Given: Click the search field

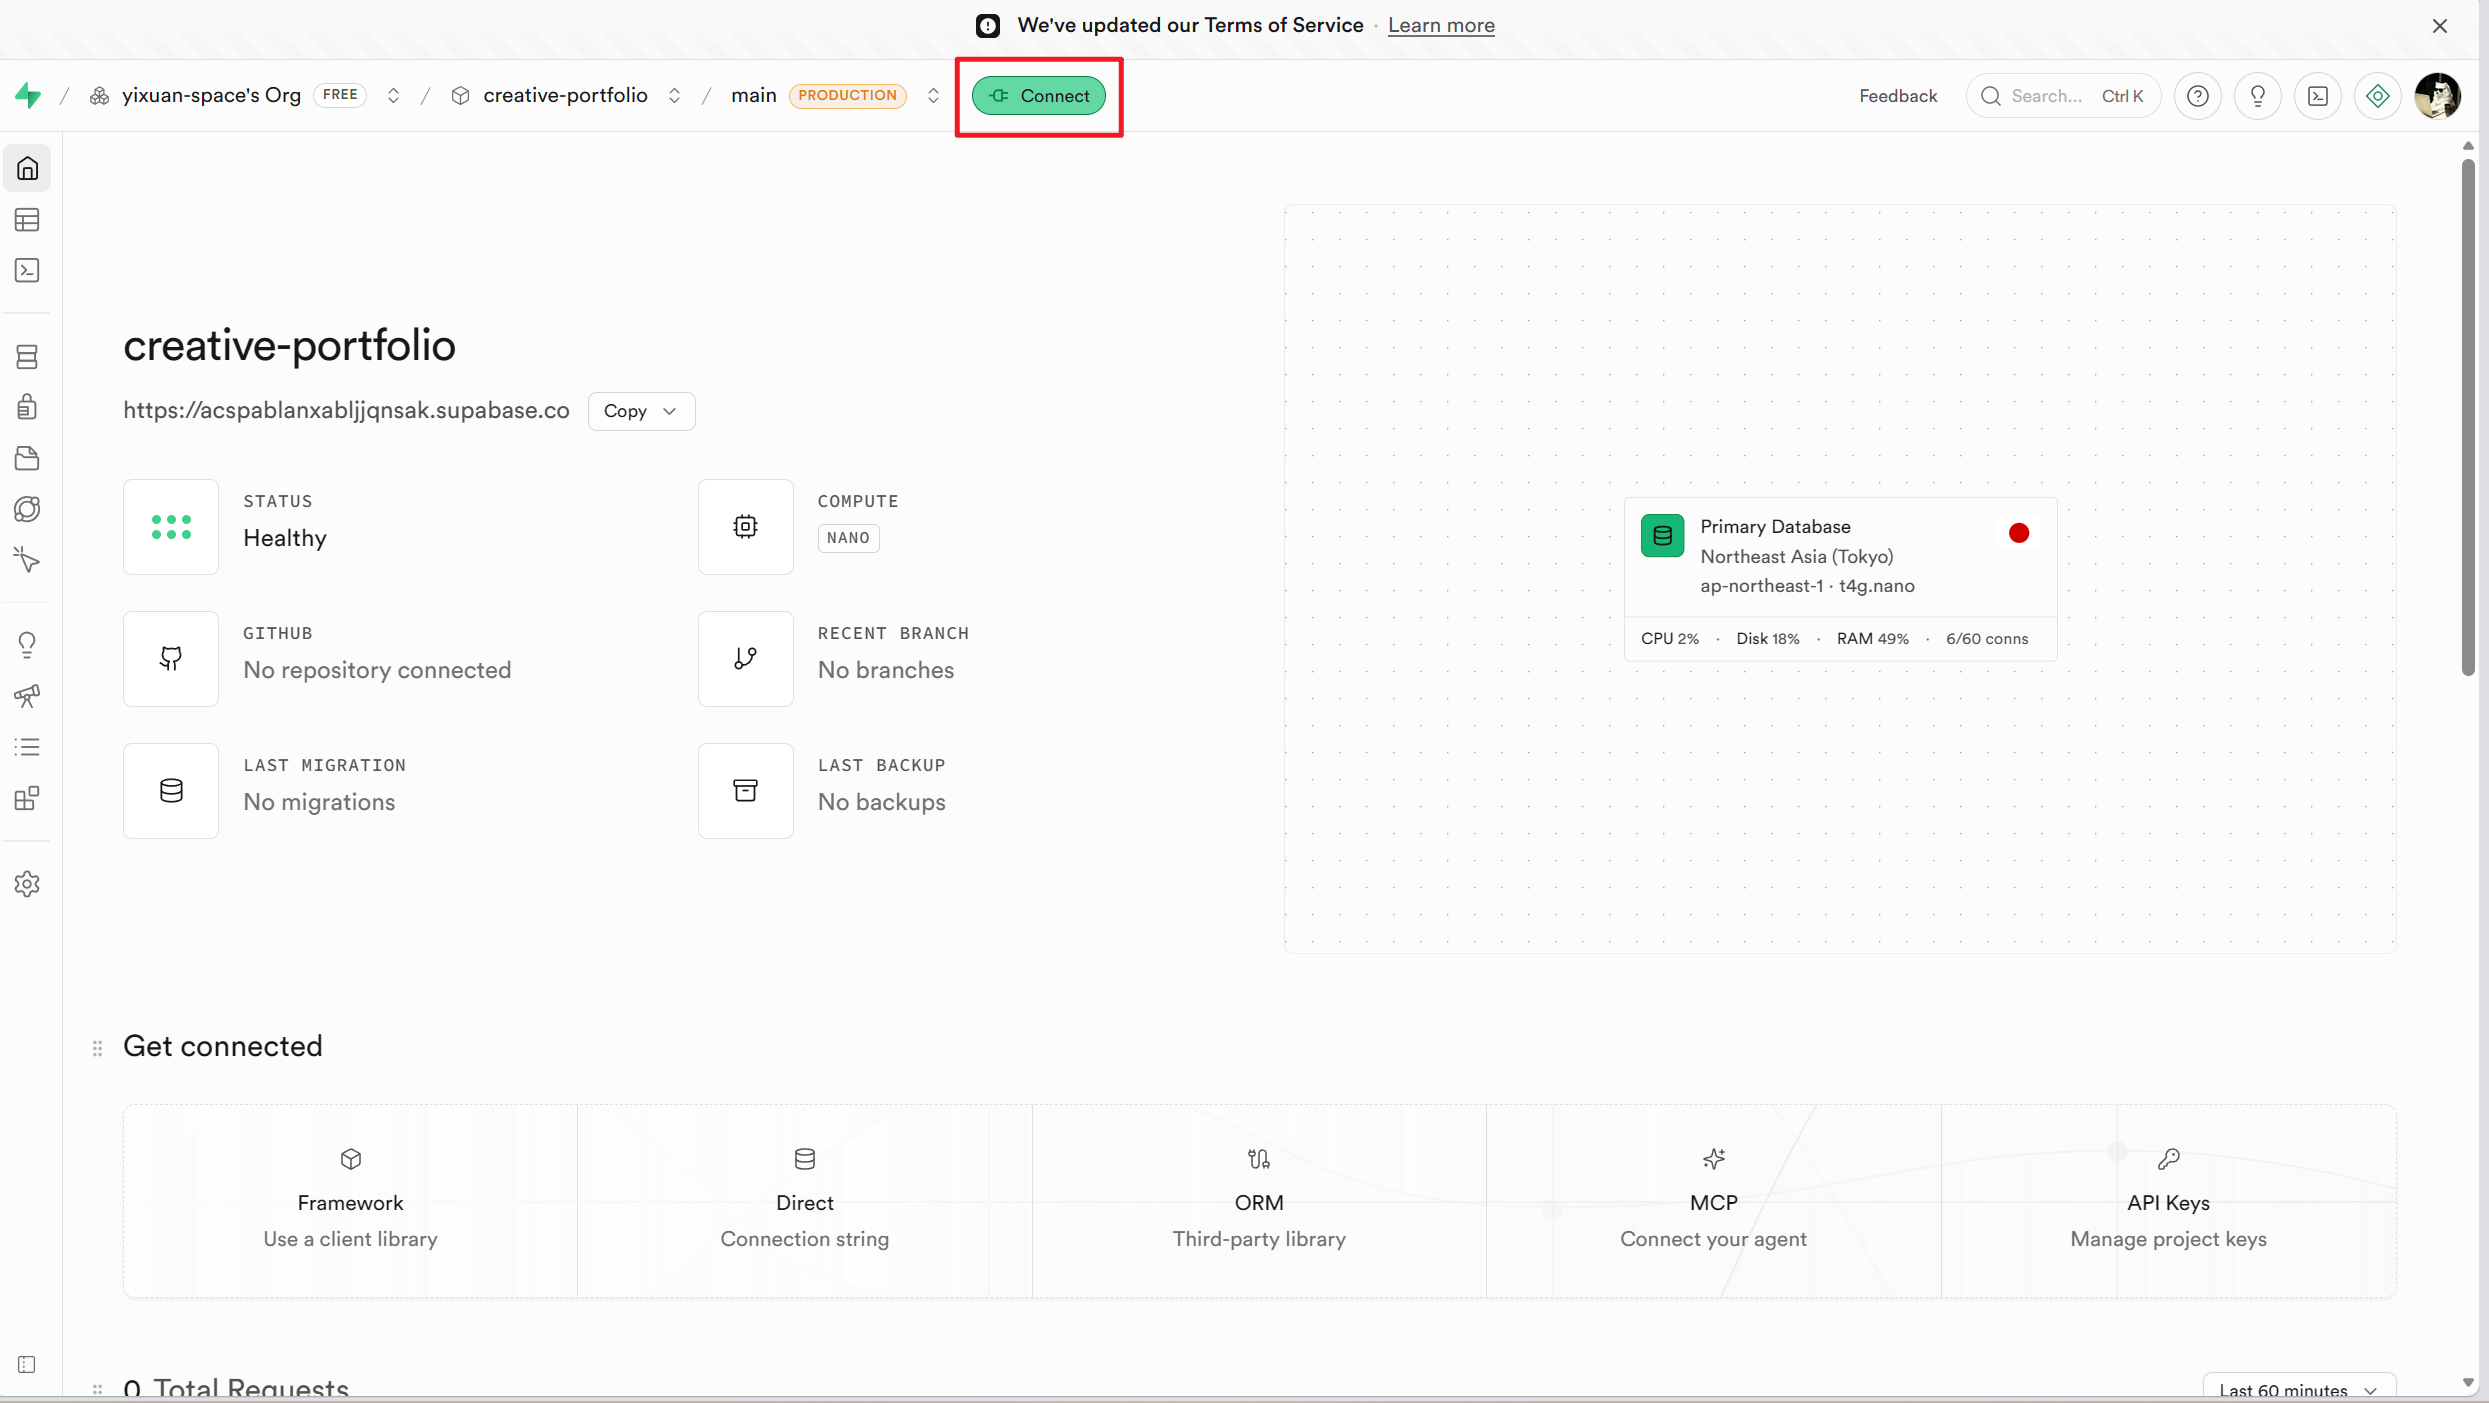Looking at the screenshot, I should click(2063, 96).
